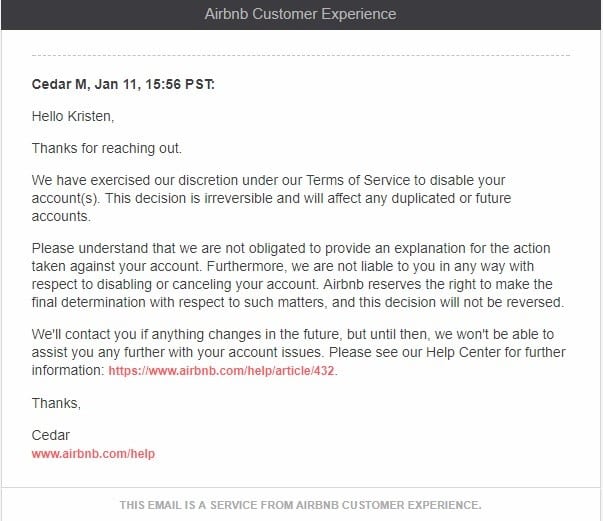Click the sentence starting "We'll contact you if anything"
The width and height of the screenshot is (603, 521).
[293, 343]
